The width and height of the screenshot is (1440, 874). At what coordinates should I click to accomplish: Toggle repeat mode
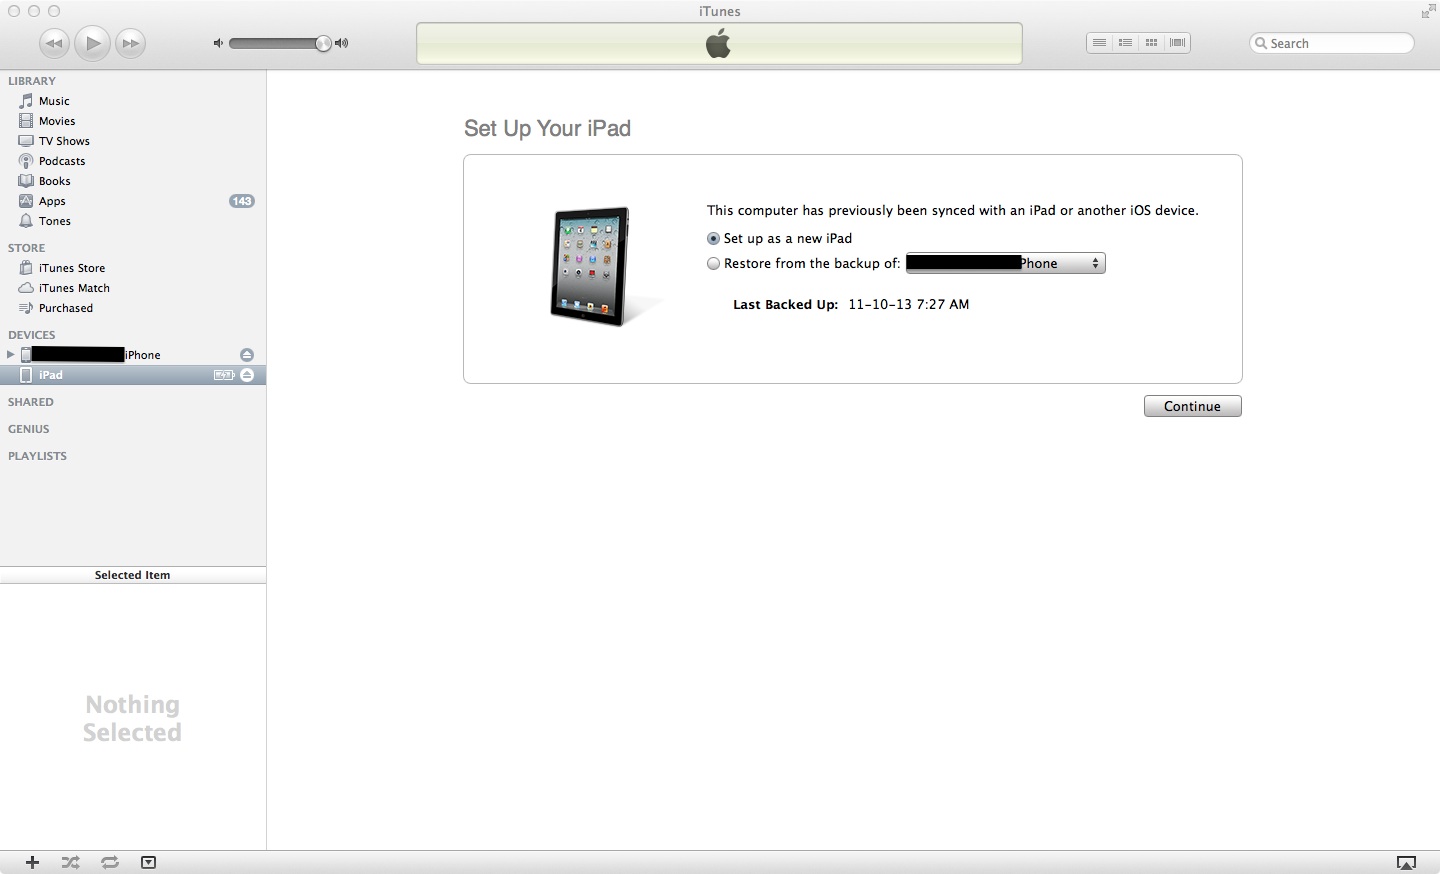pyautogui.click(x=110, y=862)
